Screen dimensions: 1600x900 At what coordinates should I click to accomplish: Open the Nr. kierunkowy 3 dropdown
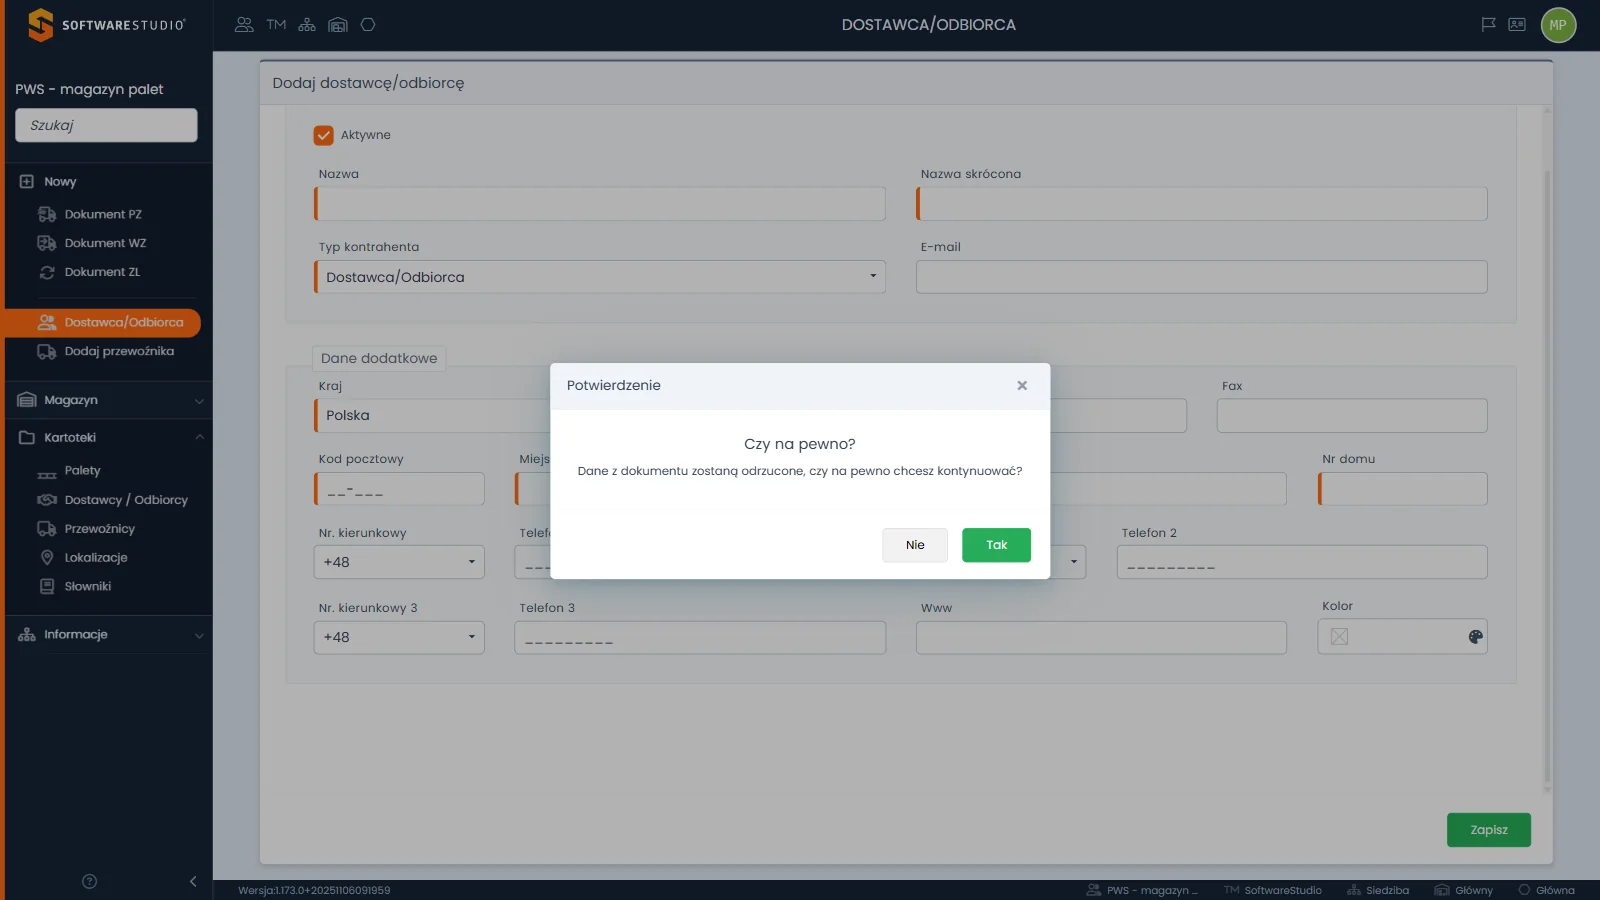(x=399, y=637)
